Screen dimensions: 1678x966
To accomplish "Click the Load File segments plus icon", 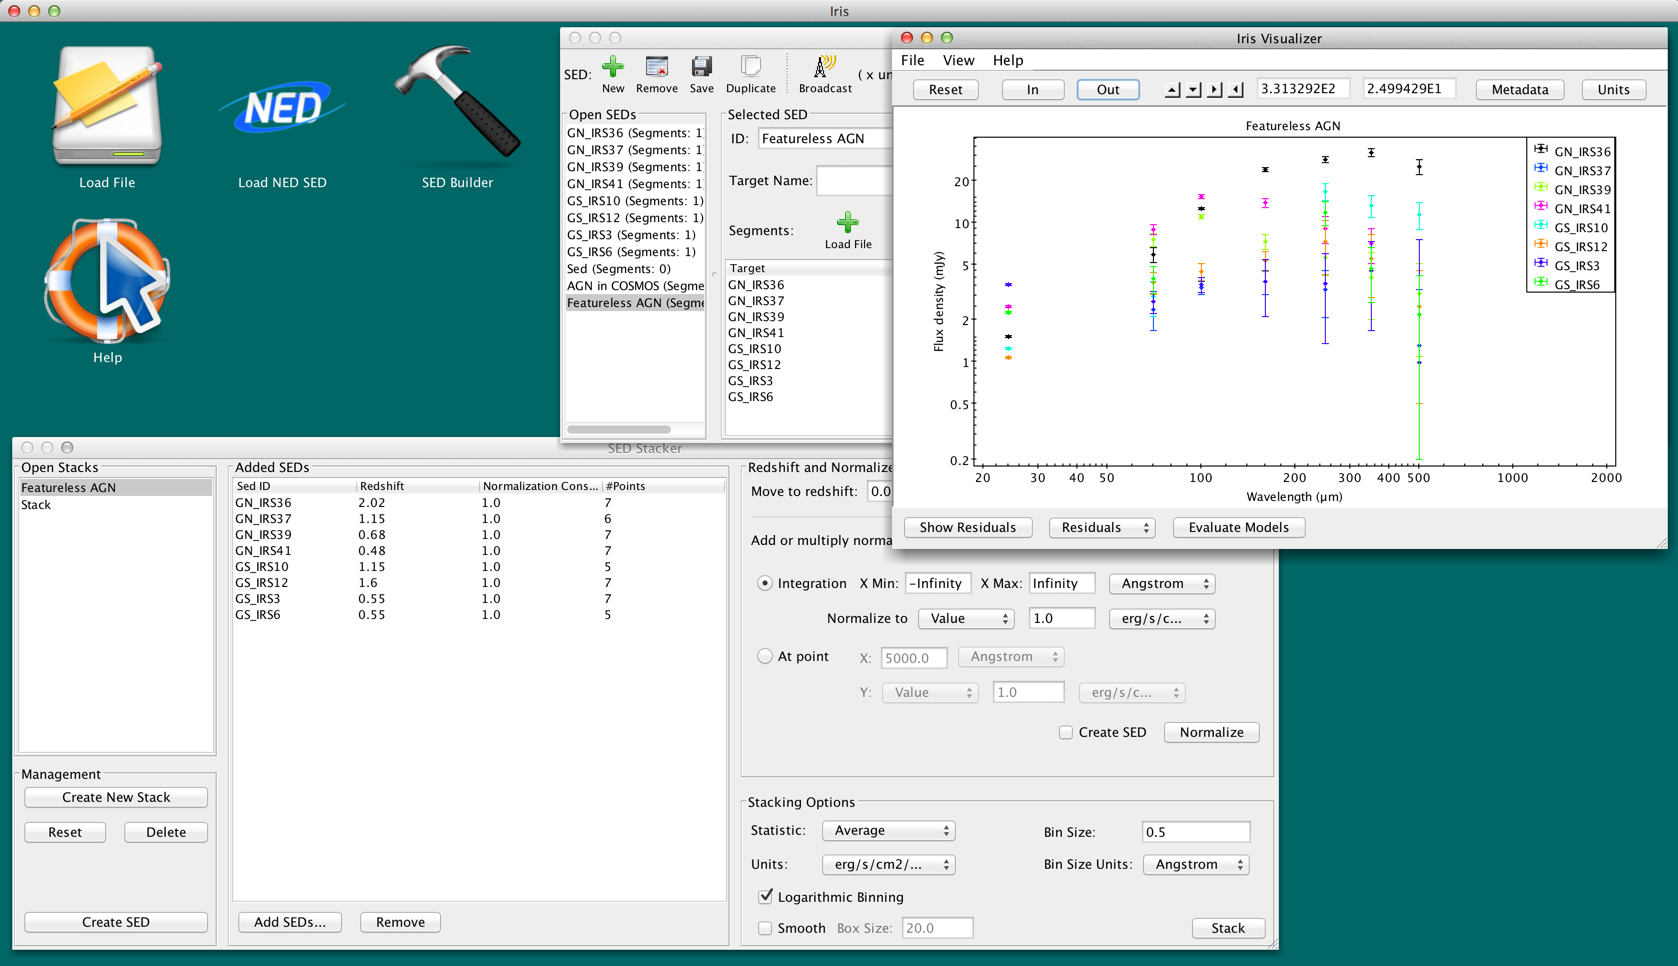I will pyautogui.click(x=848, y=222).
